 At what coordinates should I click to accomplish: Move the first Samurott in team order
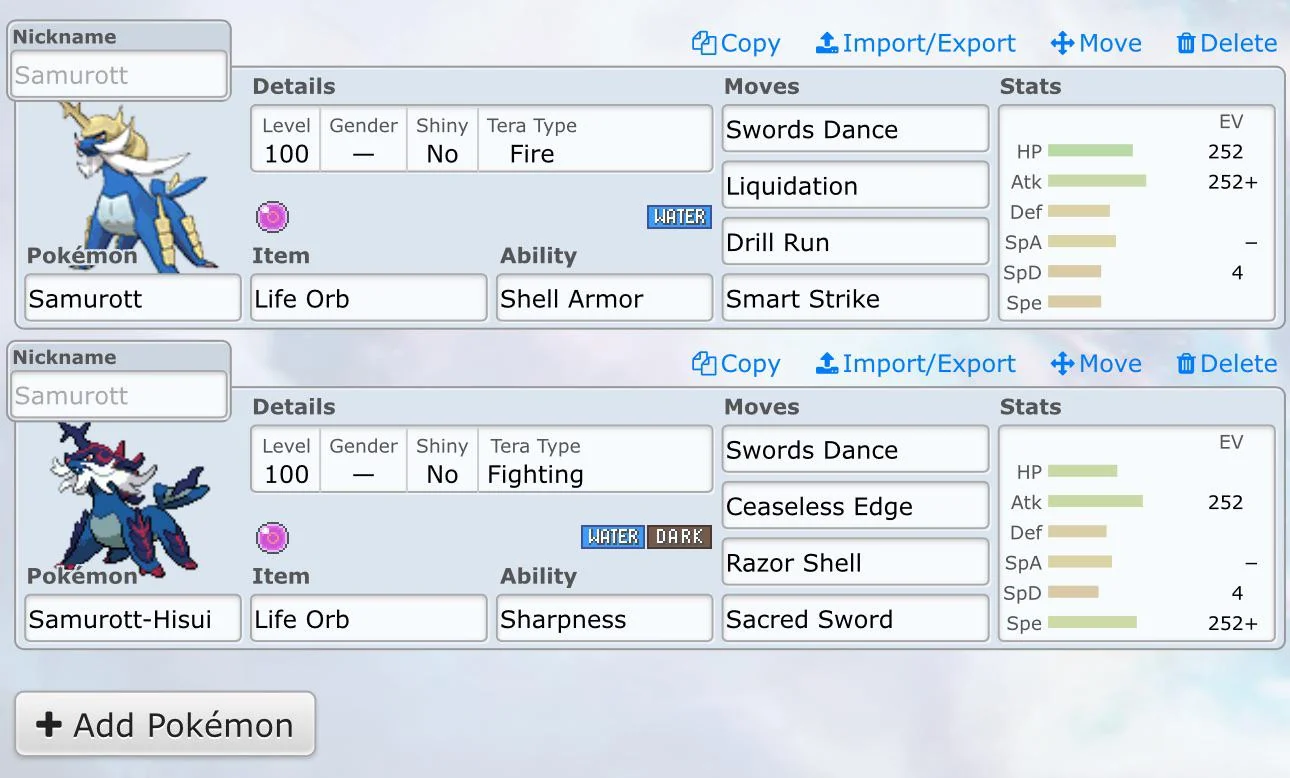click(x=1095, y=44)
